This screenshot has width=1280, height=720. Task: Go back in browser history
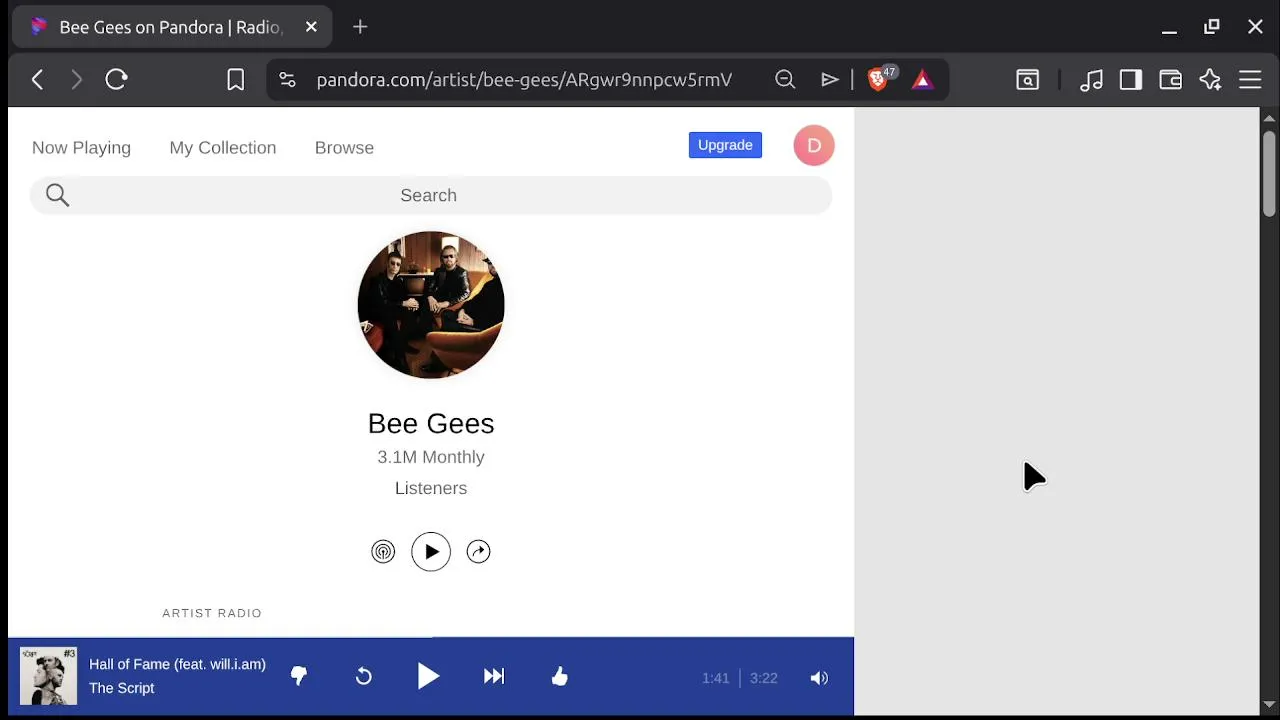coord(37,80)
